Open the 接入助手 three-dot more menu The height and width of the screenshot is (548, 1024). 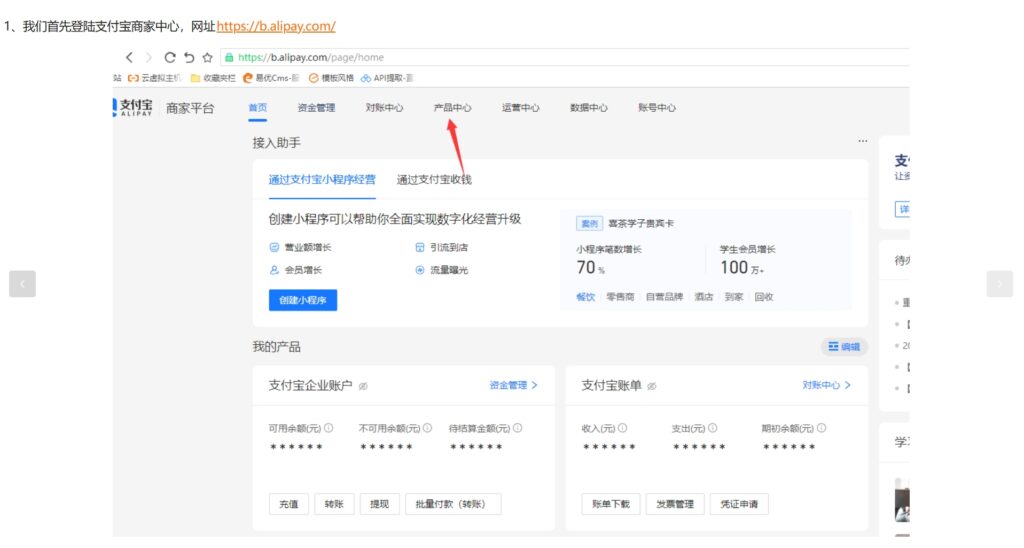pos(863,141)
